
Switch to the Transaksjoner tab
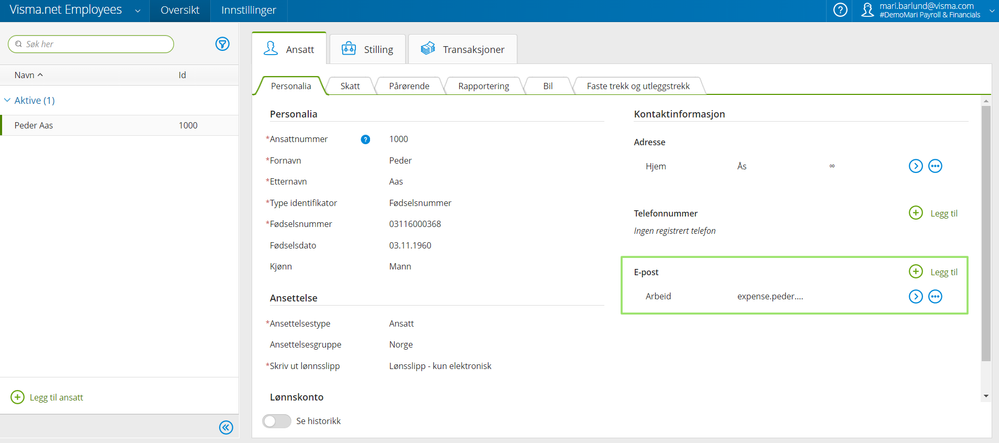tap(463, 49)
